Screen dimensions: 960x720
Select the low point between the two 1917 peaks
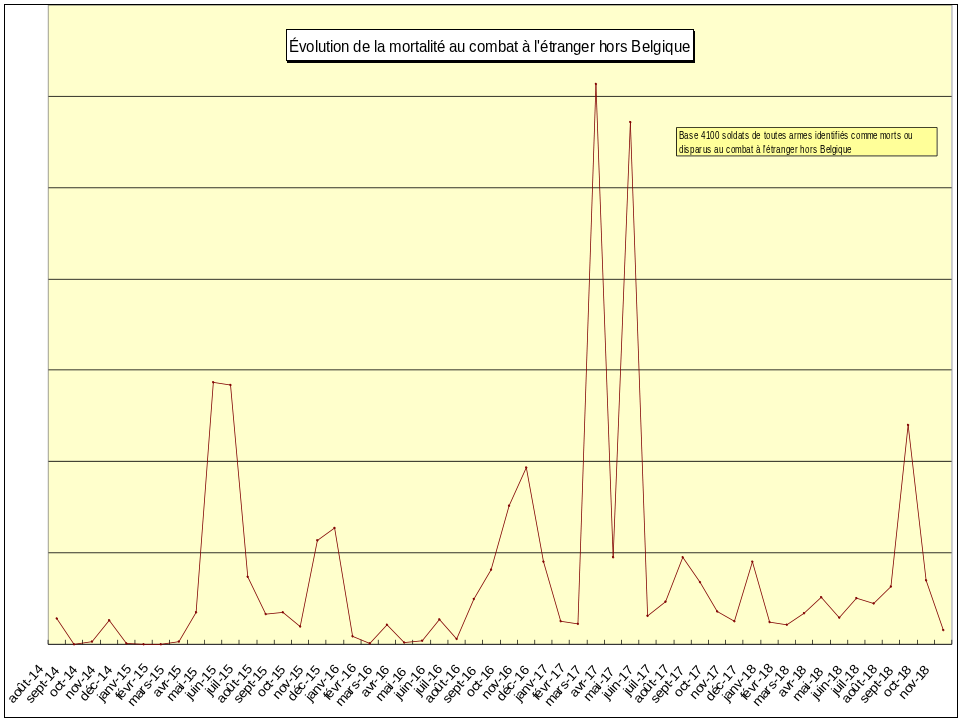click(x=613, y=557)
